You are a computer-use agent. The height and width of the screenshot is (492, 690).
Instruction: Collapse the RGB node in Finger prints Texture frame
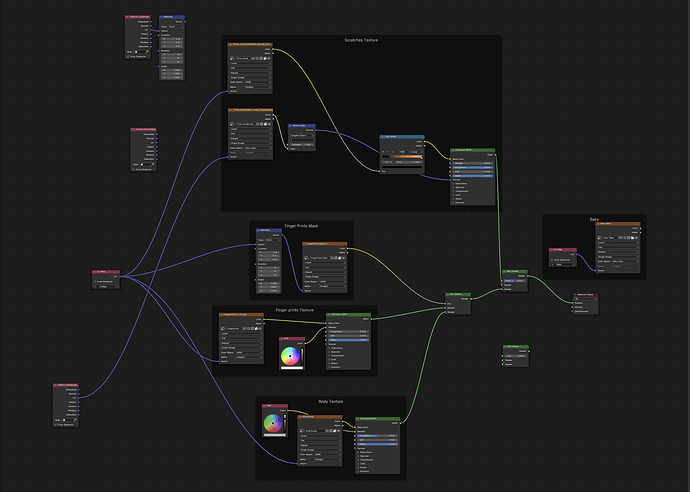282,339
